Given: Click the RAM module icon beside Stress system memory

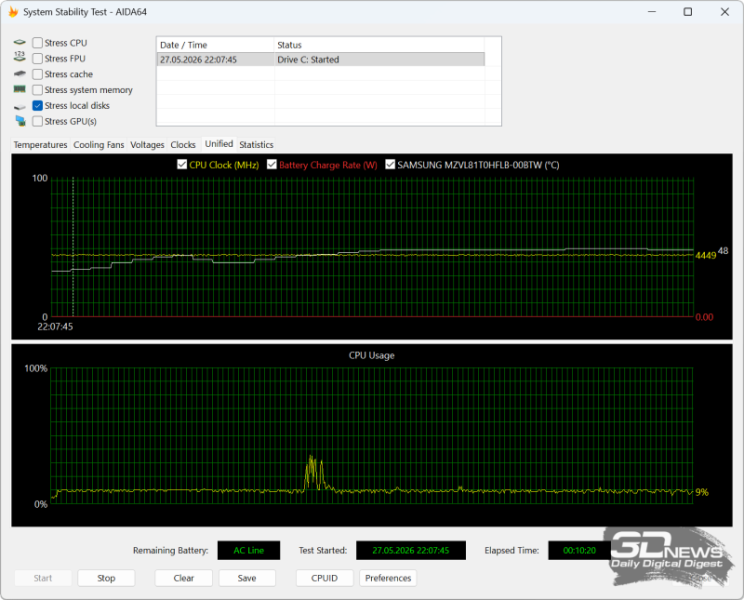Looking at the screenshot, I should [x=19, y=89].
